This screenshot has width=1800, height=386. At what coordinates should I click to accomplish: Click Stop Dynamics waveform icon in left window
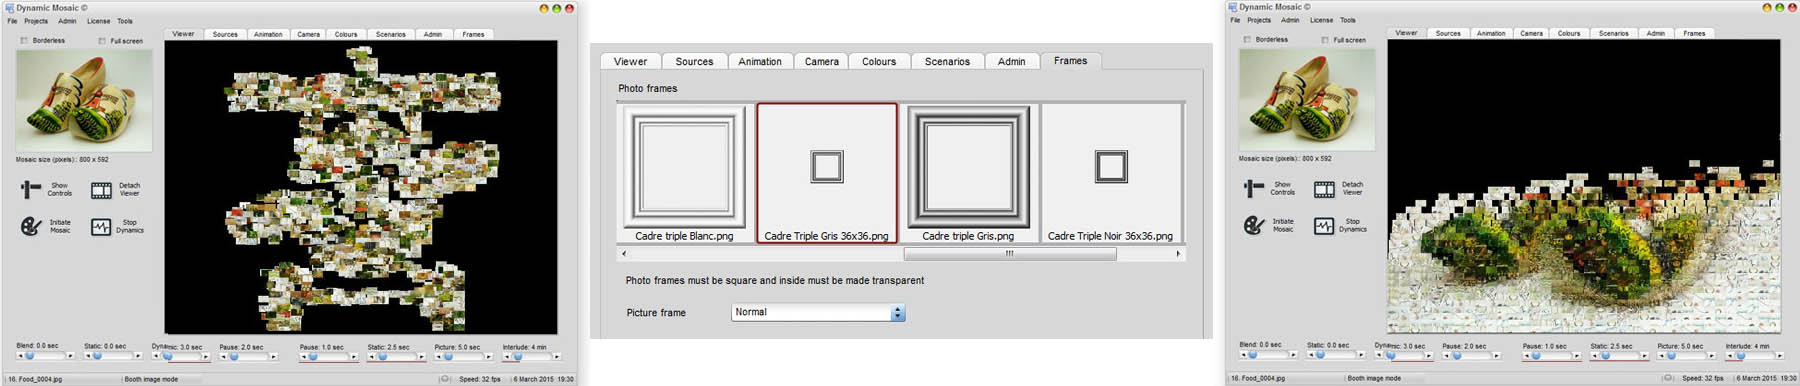click(101, 227)
